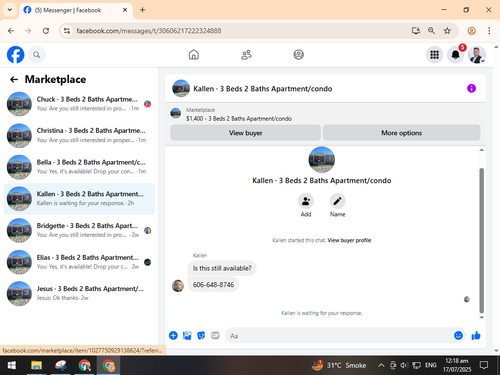Edit chat name with the Name pencil icon

point(337,201)
